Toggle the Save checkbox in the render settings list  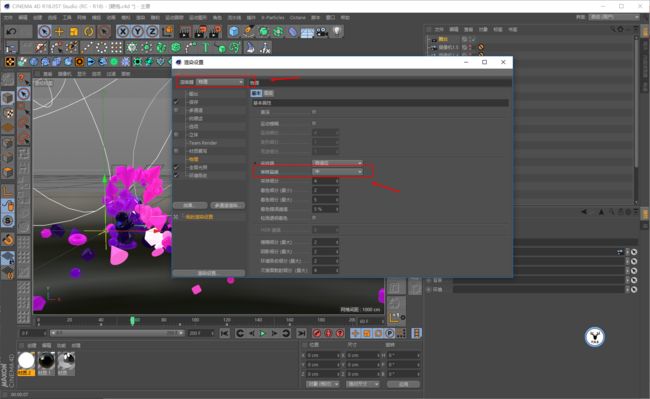coord(177,102)
